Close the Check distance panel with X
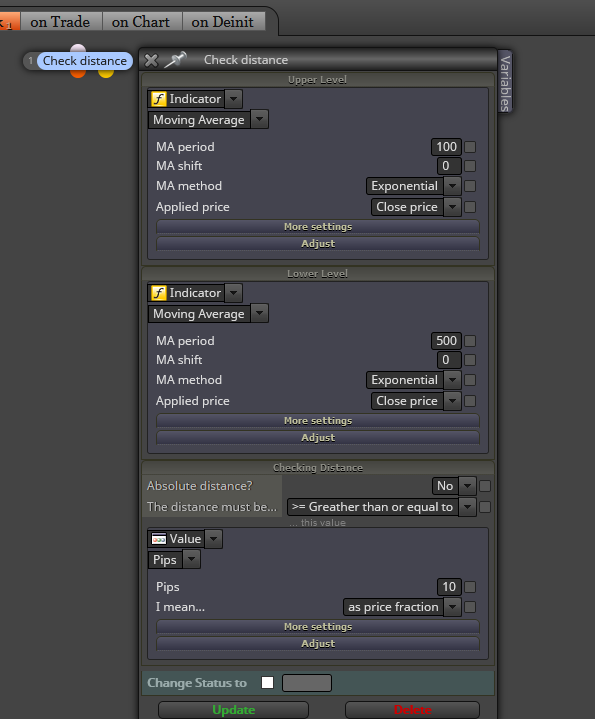595x719 pixels. [x=151, y=60]
